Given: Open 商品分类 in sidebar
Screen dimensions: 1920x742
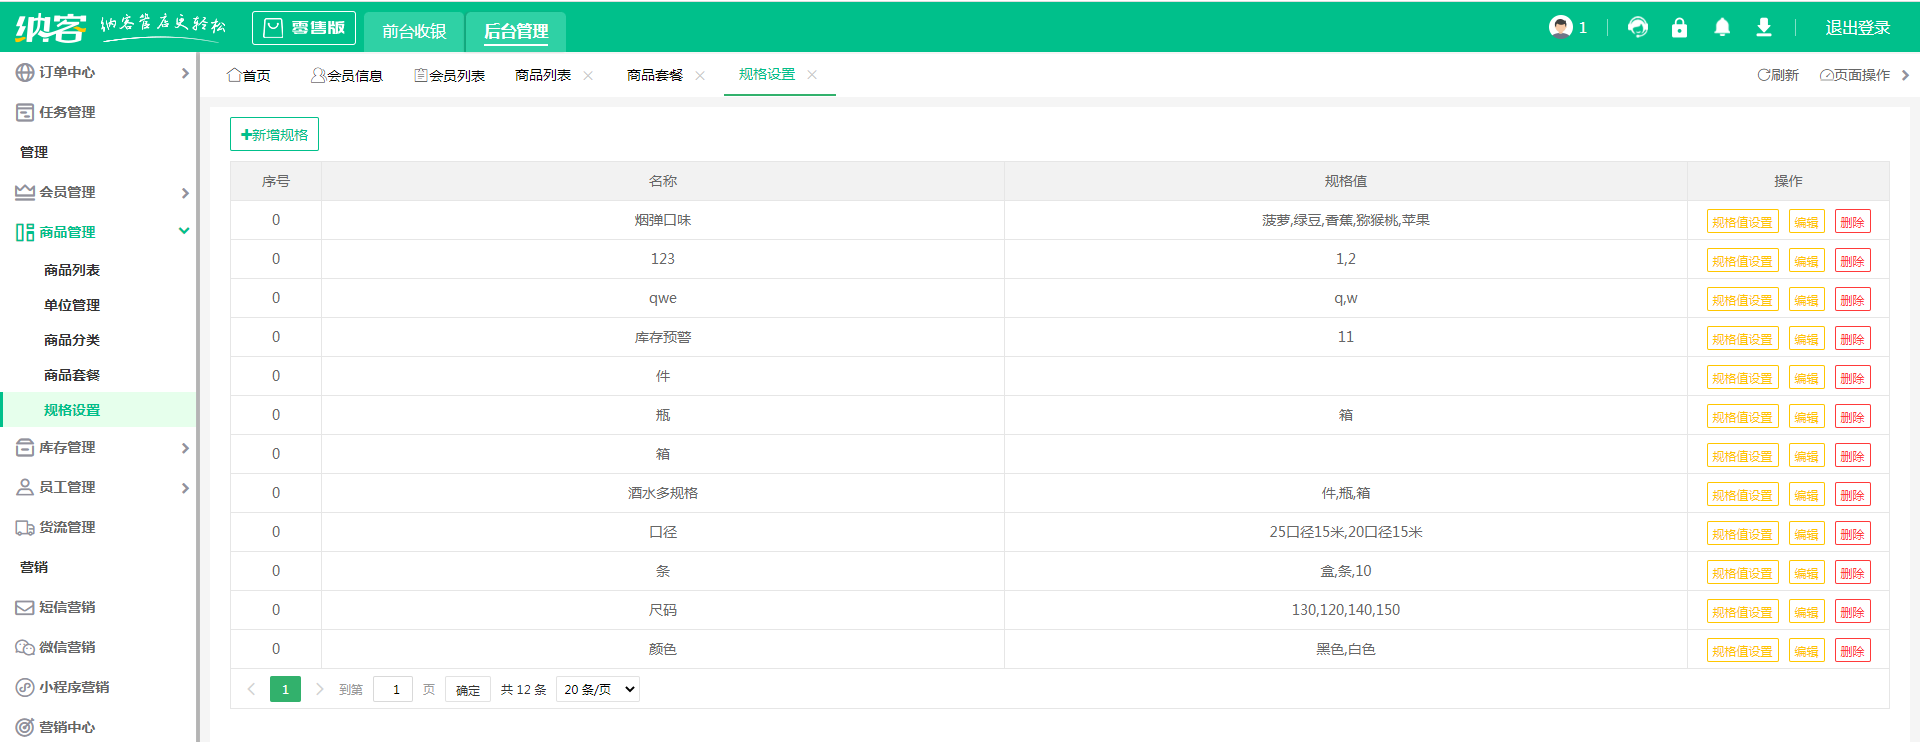Looking at the screenshot, I should 72,340.
